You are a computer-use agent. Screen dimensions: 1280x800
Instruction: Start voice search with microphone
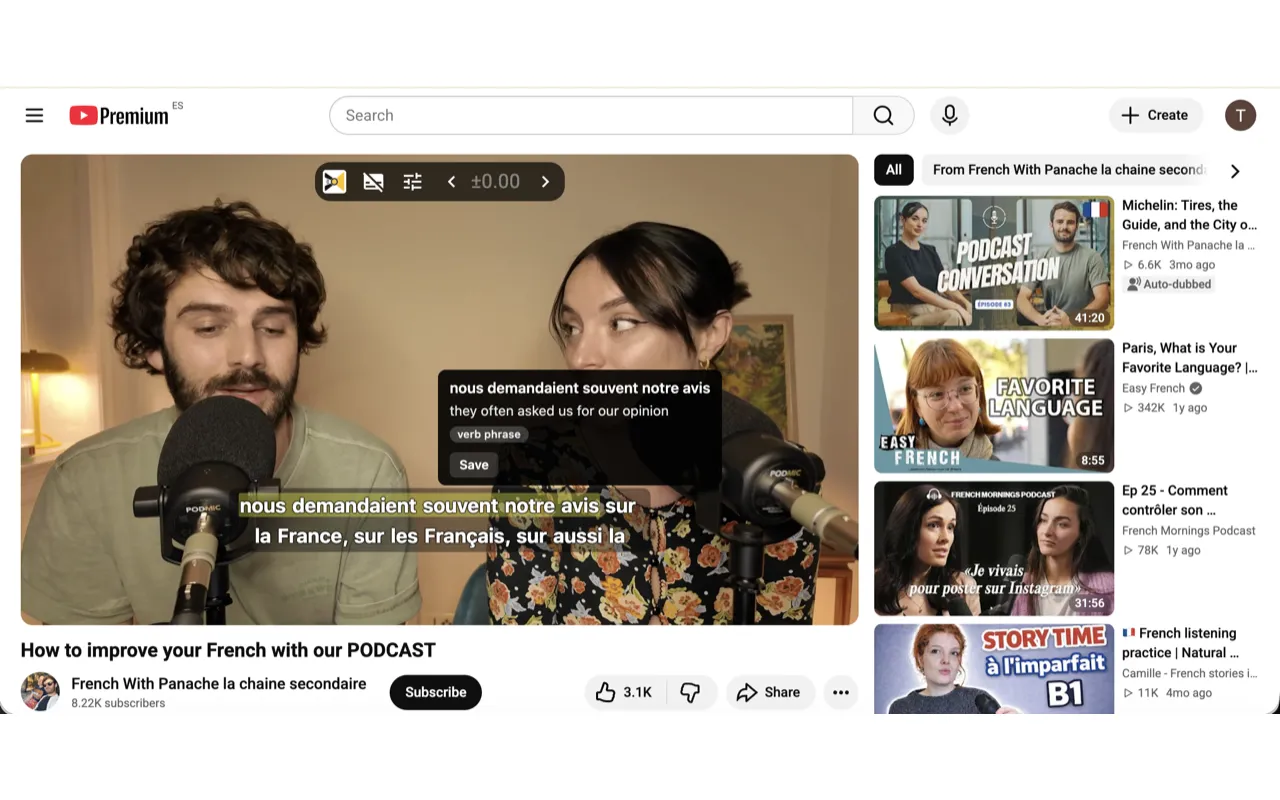(x=949, y=115)
